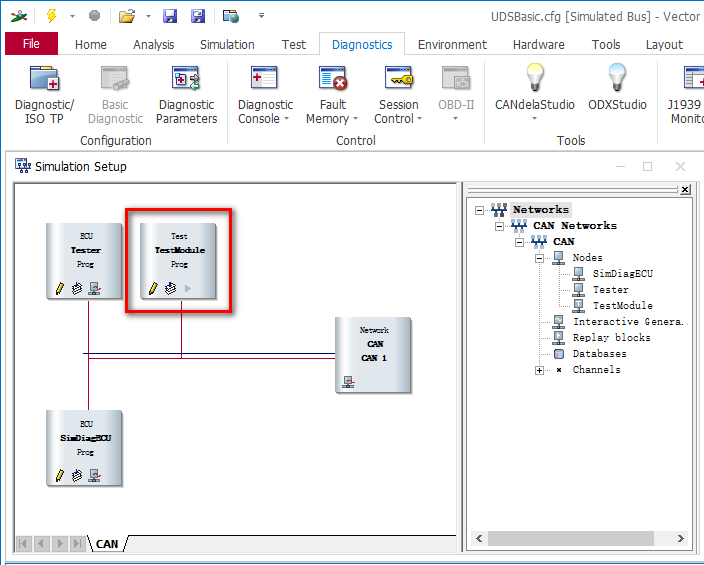Click the Save configuration floppy icon
The image size is (704, 565).
click(170, 16)
